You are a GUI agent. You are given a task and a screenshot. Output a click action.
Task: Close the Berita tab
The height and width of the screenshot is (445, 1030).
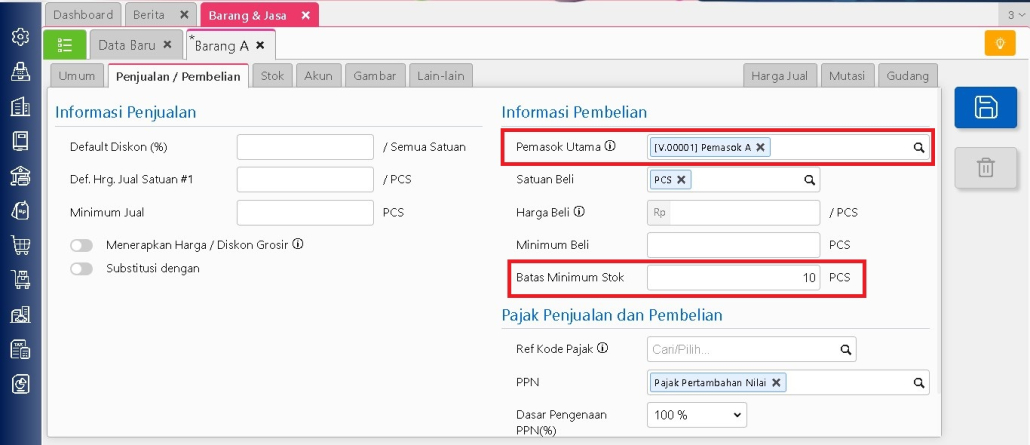click(183, 15)
